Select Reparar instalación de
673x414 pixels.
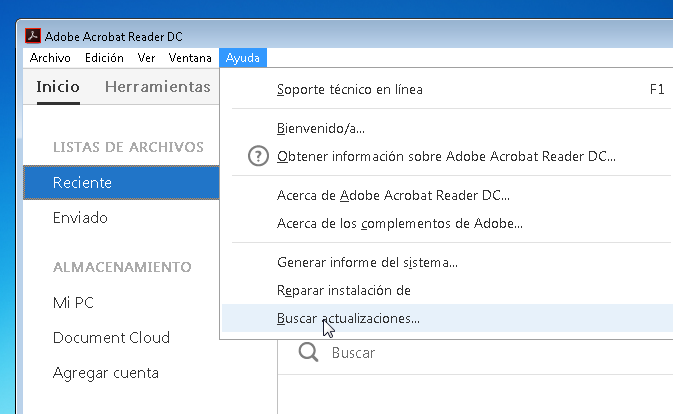coord(343,290)
